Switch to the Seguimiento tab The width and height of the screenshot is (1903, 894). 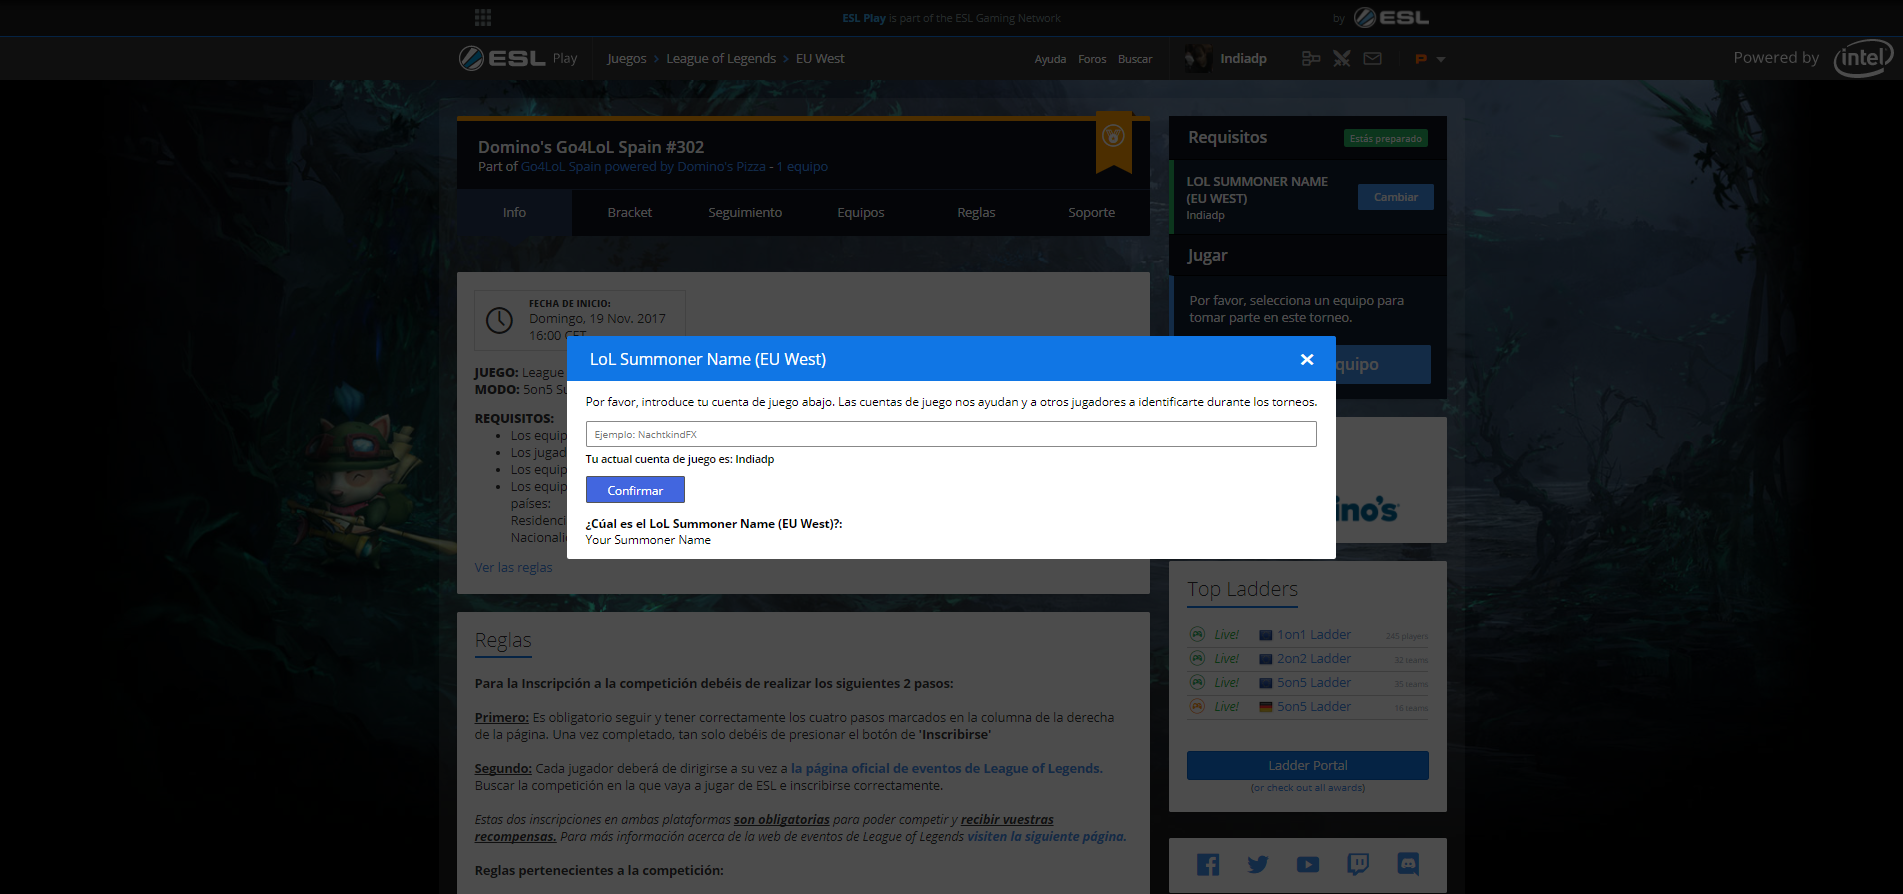[745, 213]
